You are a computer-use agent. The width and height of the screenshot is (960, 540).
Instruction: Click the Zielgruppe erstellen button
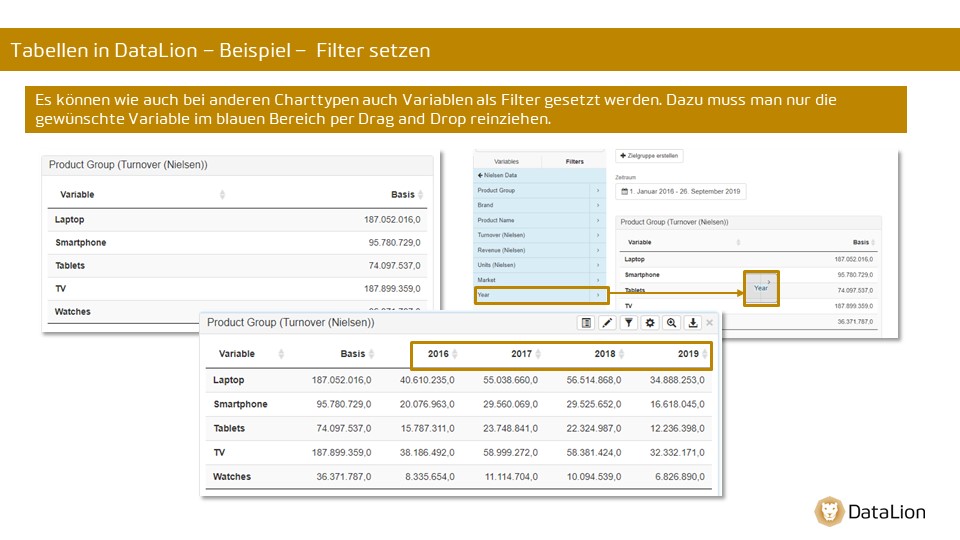(x=649, y=156)
